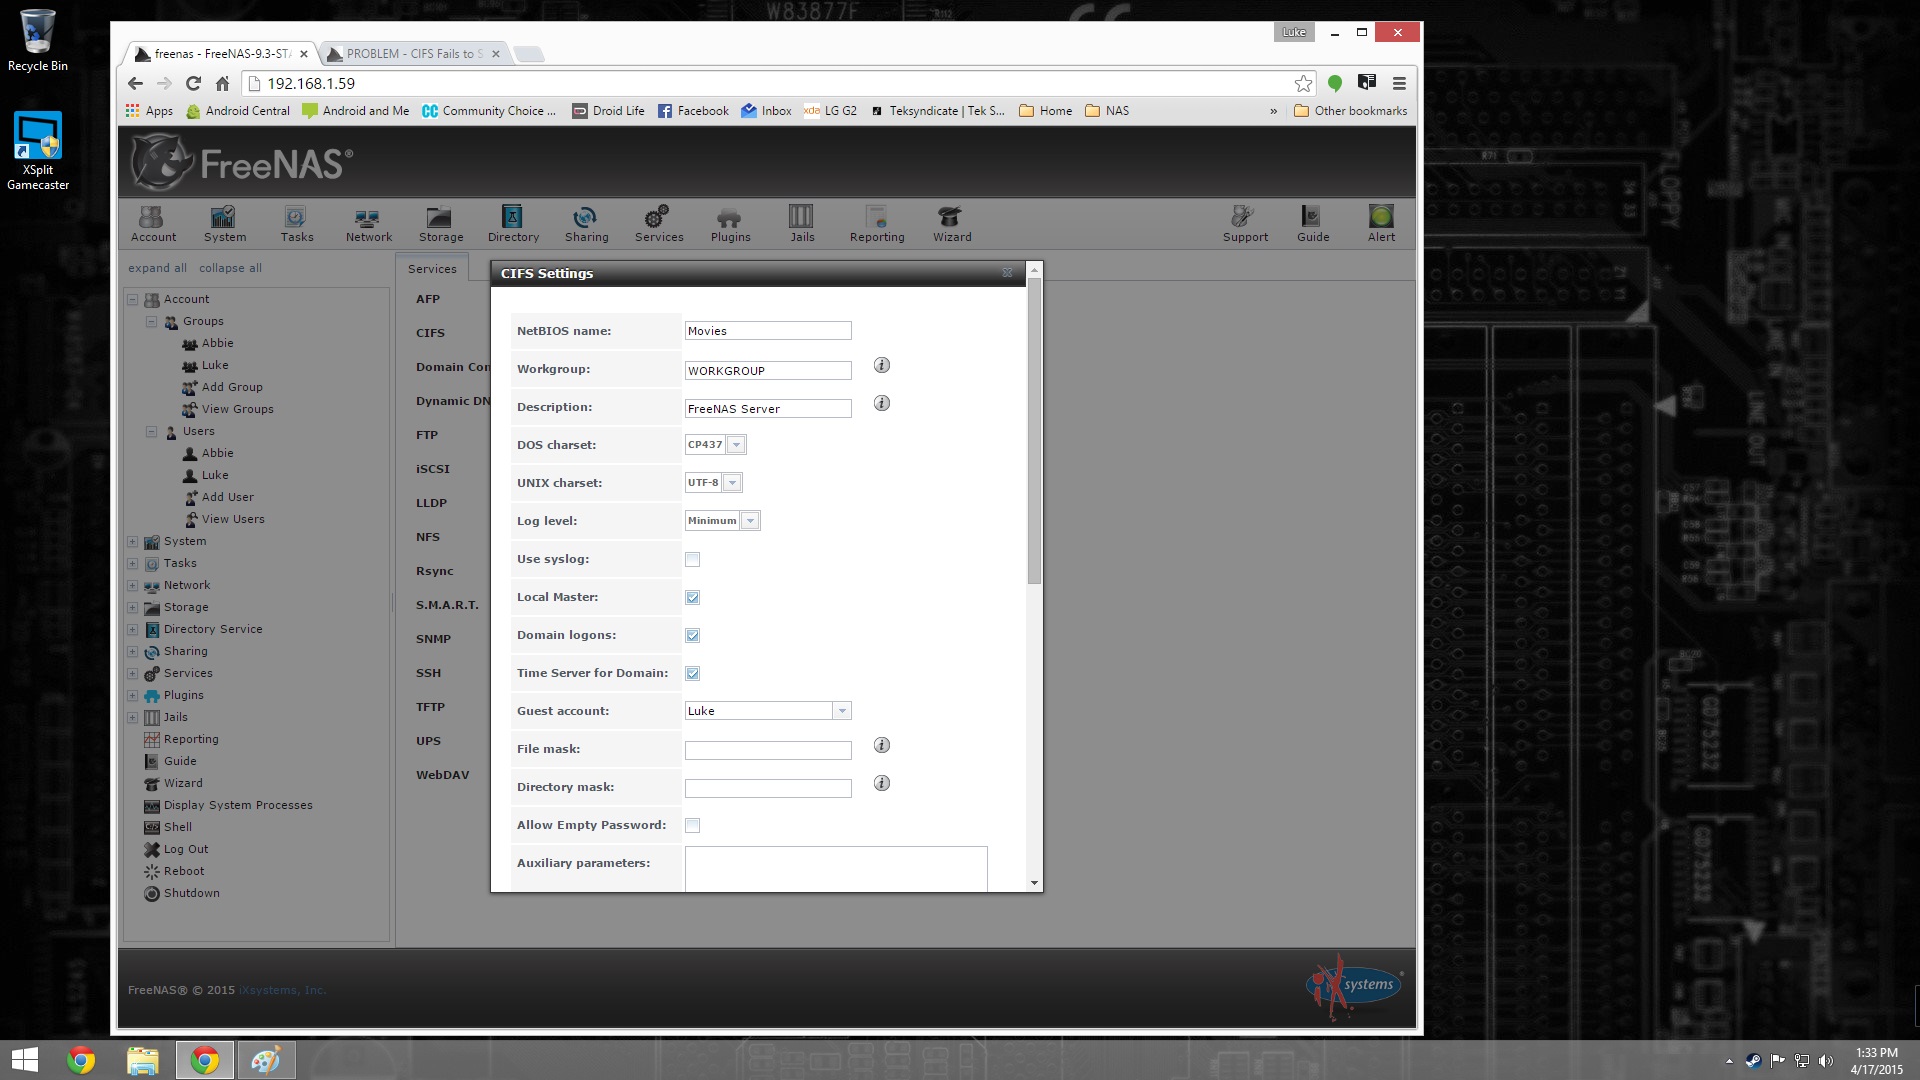
Task: Open Other bookmarks folder
Action: pos(1350,111)
